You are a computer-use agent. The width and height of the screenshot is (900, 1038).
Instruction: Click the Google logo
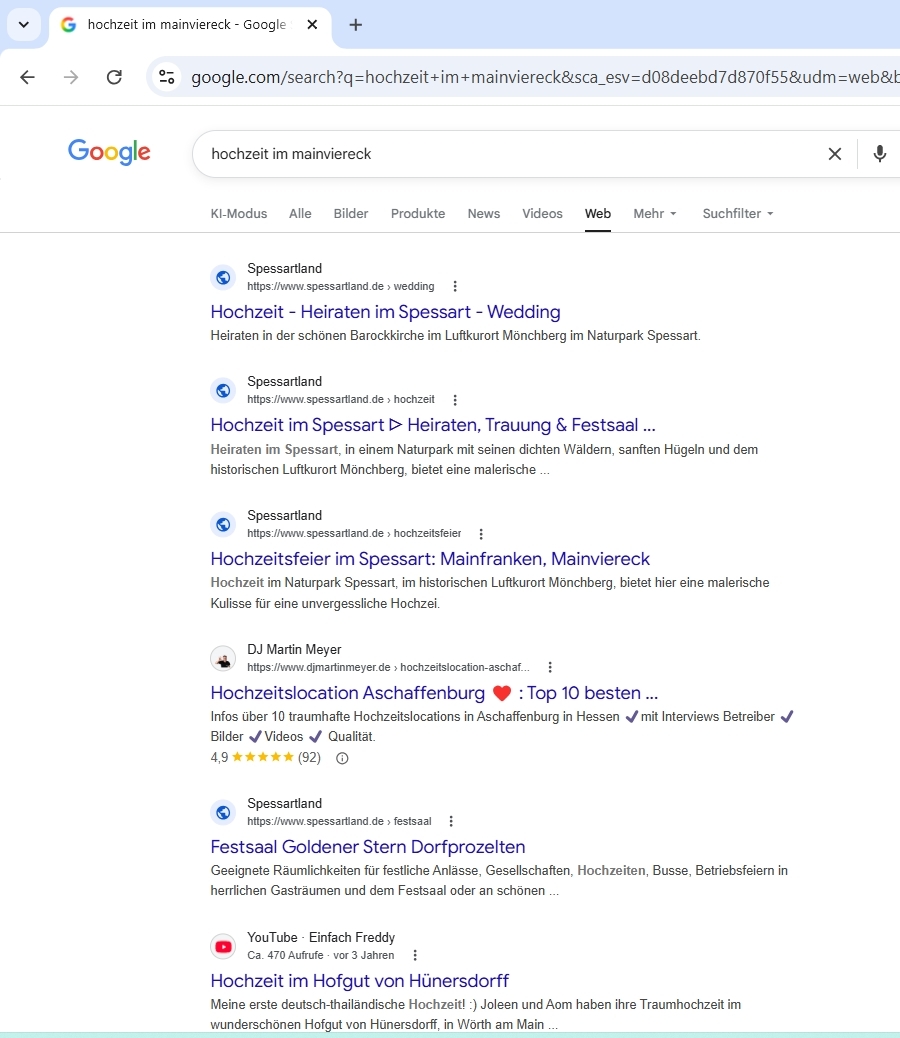(109, 152)
